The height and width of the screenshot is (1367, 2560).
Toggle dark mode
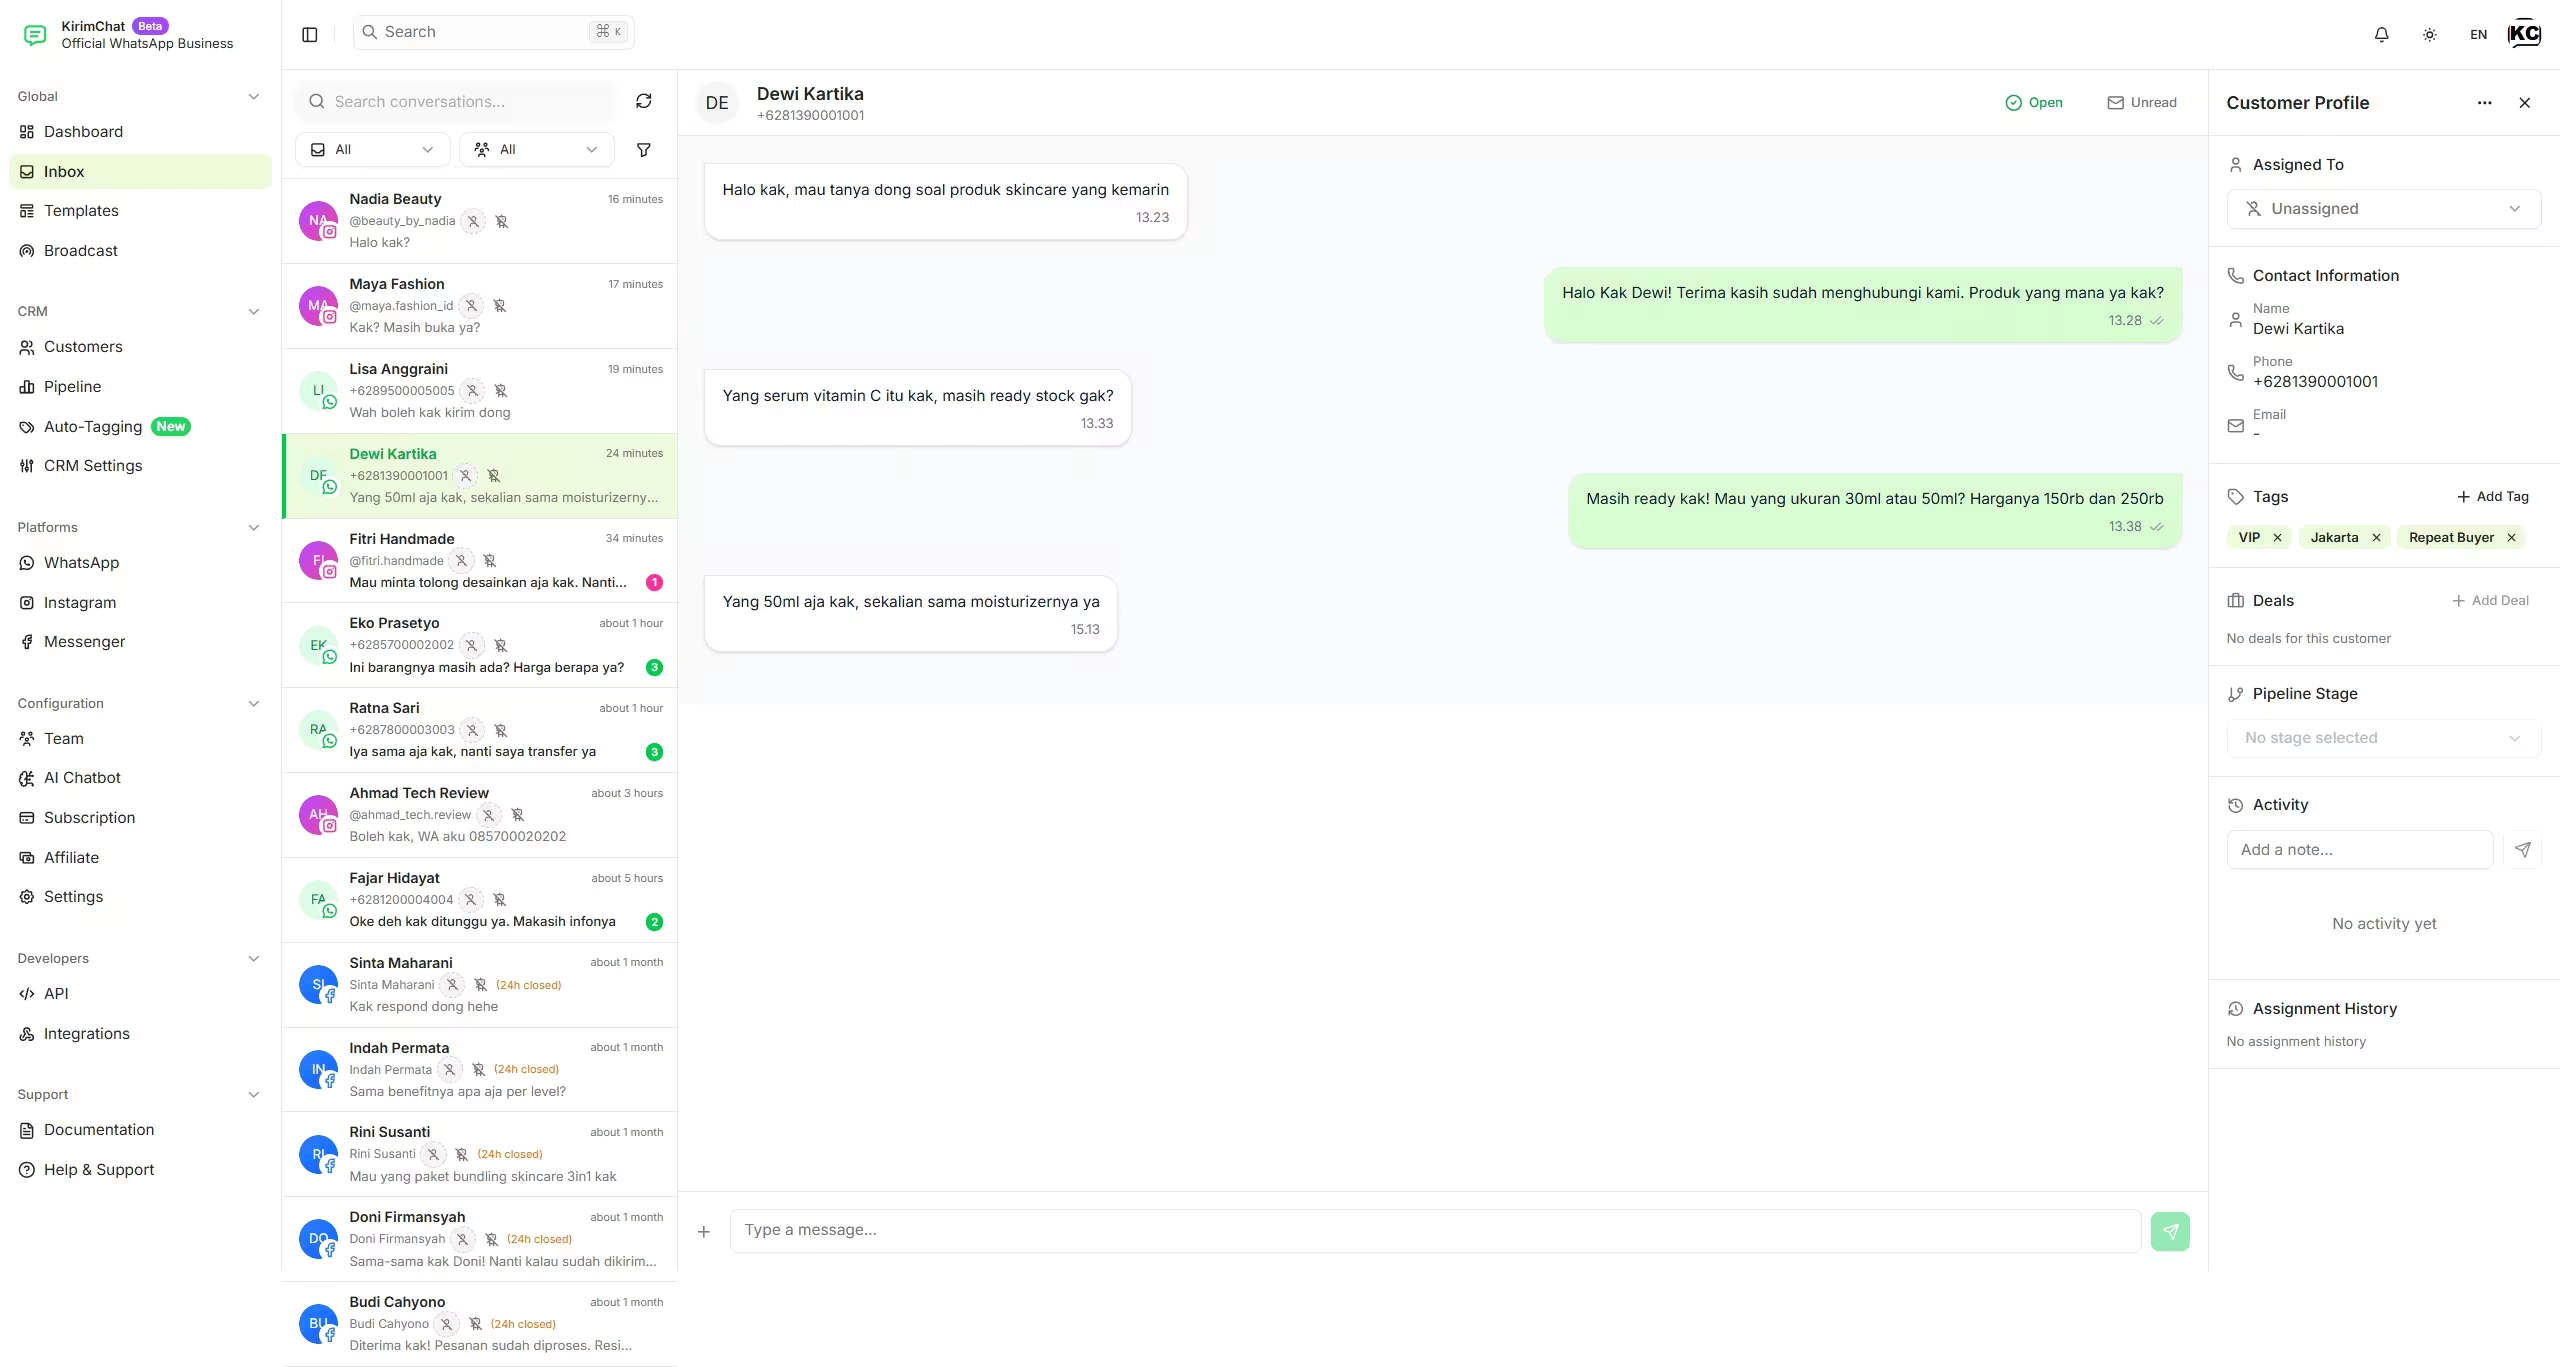pos(2429,33)
